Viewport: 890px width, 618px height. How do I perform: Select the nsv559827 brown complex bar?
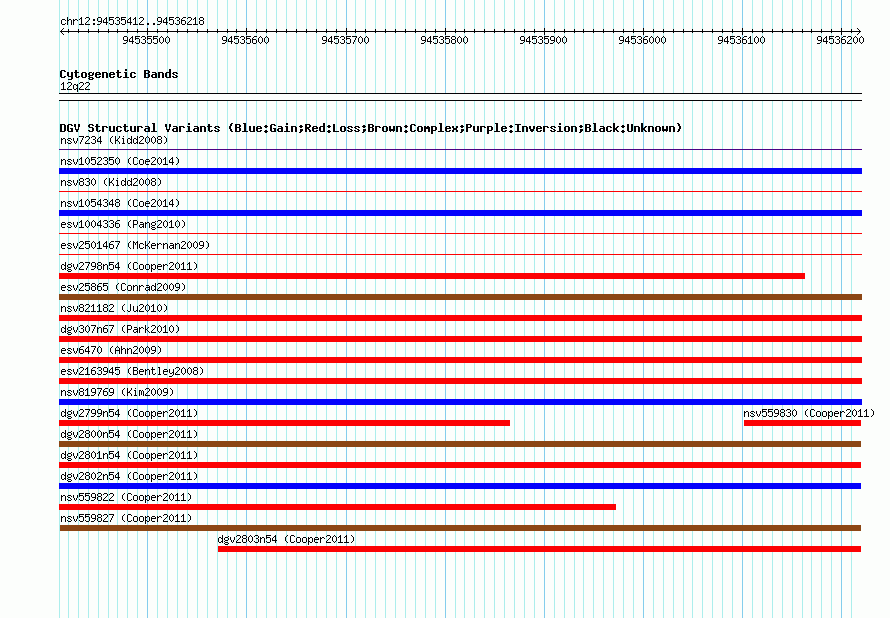[460, 528]
